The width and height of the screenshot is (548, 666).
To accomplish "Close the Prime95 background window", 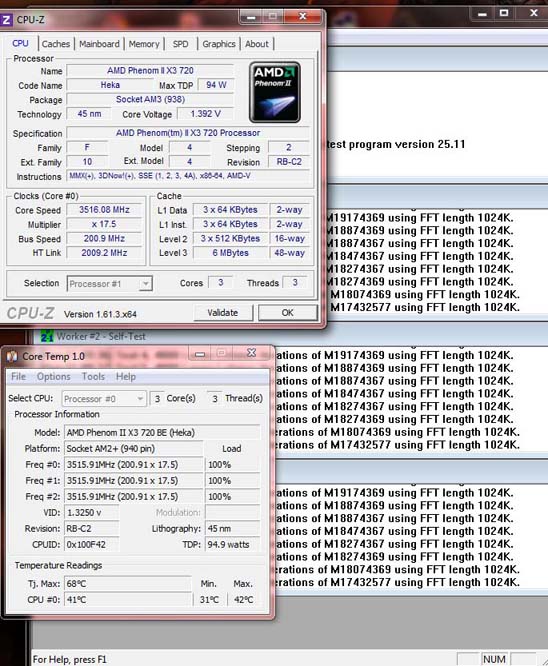I will (x=534, y=14).
